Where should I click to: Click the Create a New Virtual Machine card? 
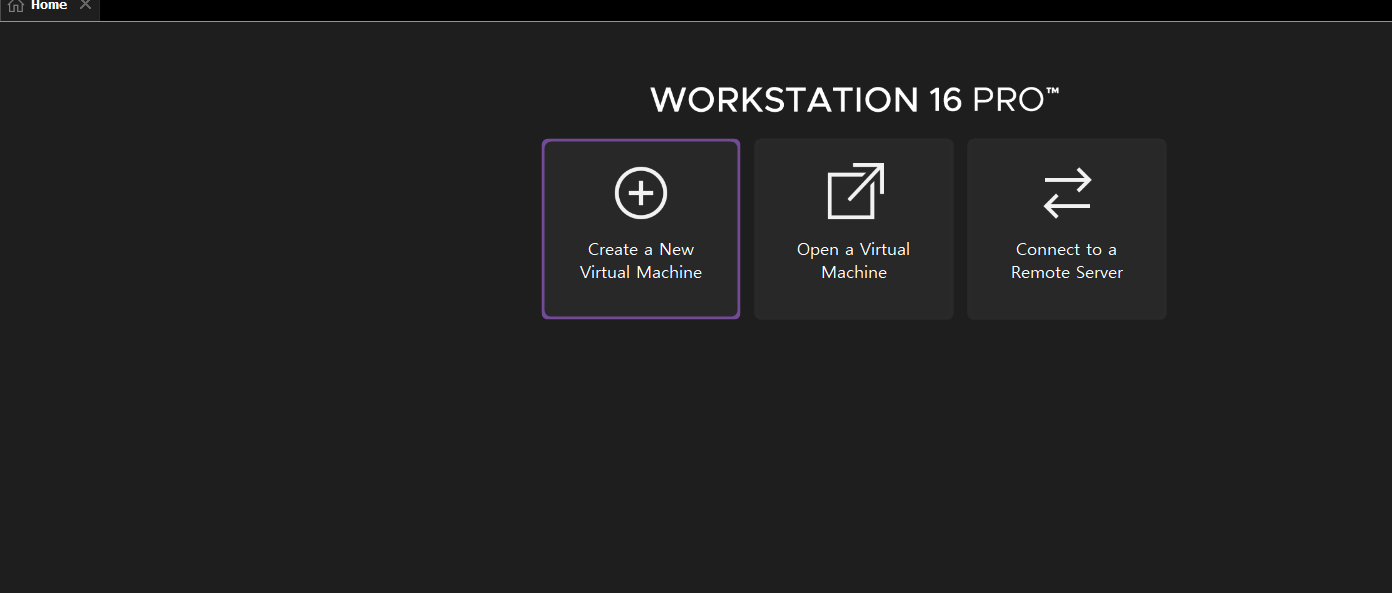(x=641, y=229)
